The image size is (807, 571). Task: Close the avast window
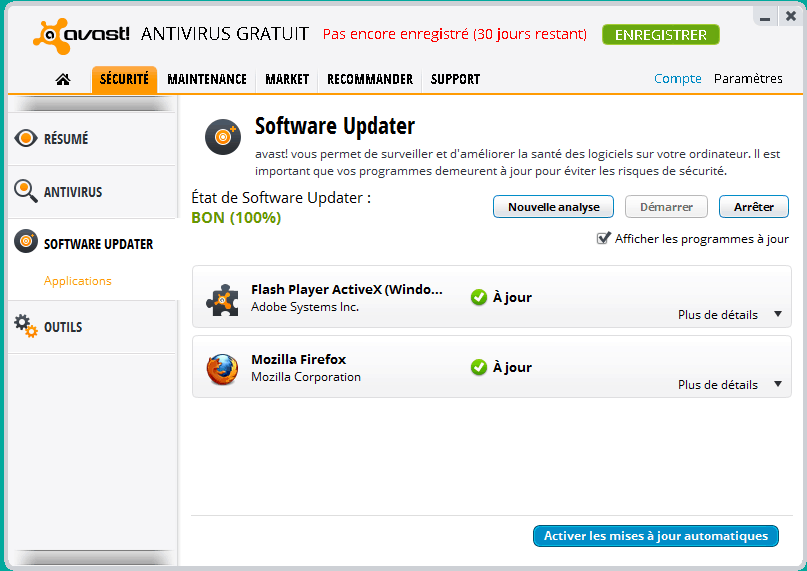click(791, 17)
